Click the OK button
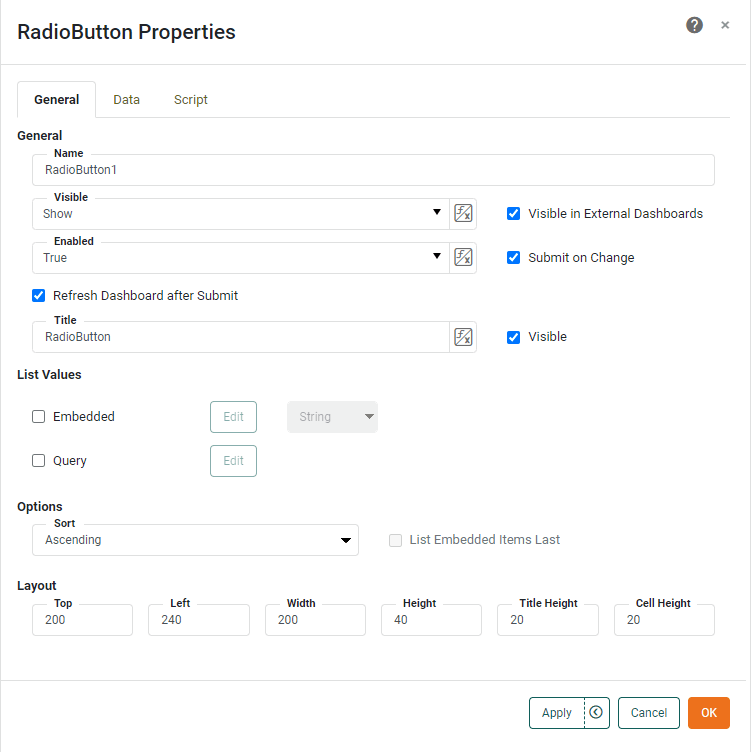751x752 pixels. click(708, 713)
